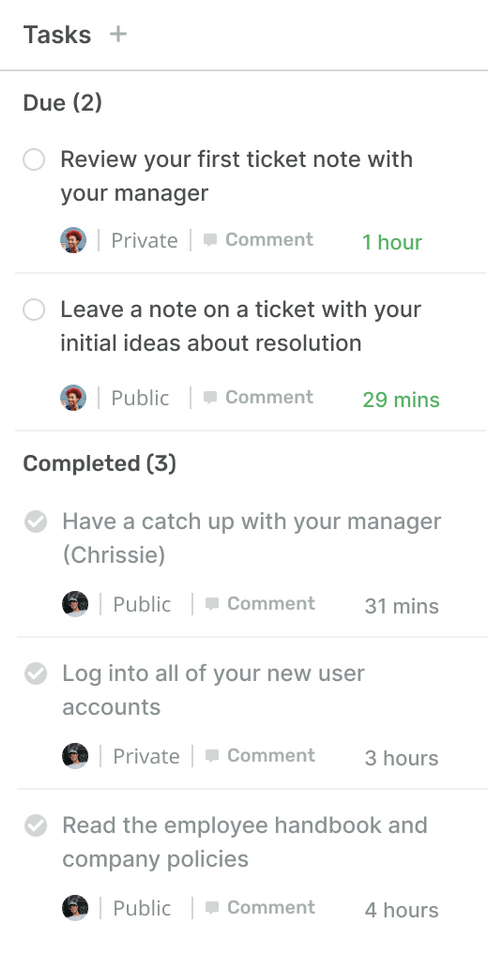The image size is (488, 953).
Task: Uncheck 'Read the employee handbook' task
Action: click(x=36, y=825)
